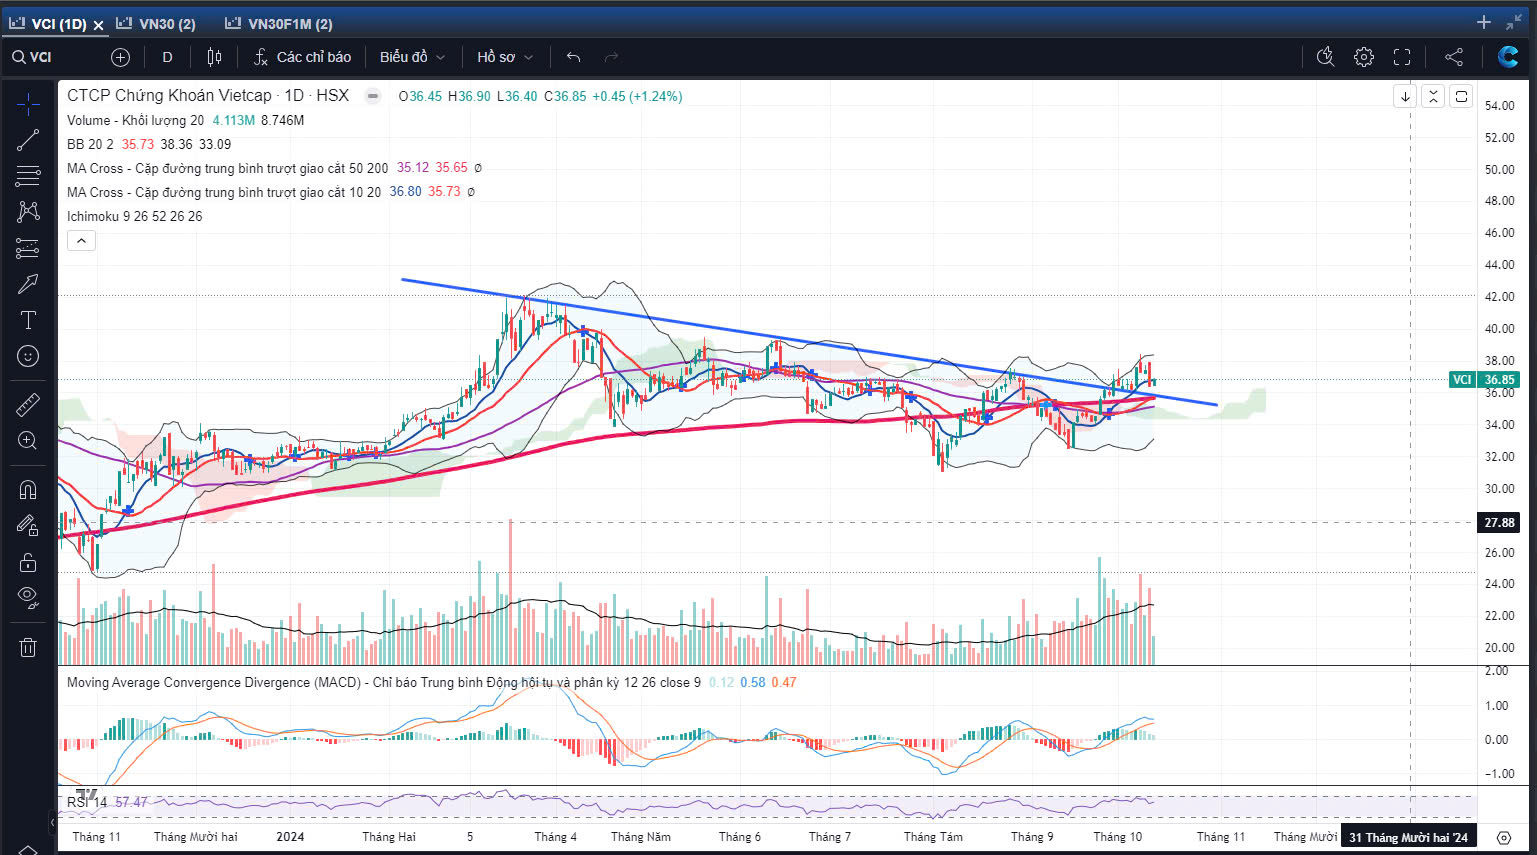Image resolution: width=1537 pixels, height=855 pixels.
Task: Click the pane collapse button
Action: [1433, 96]
